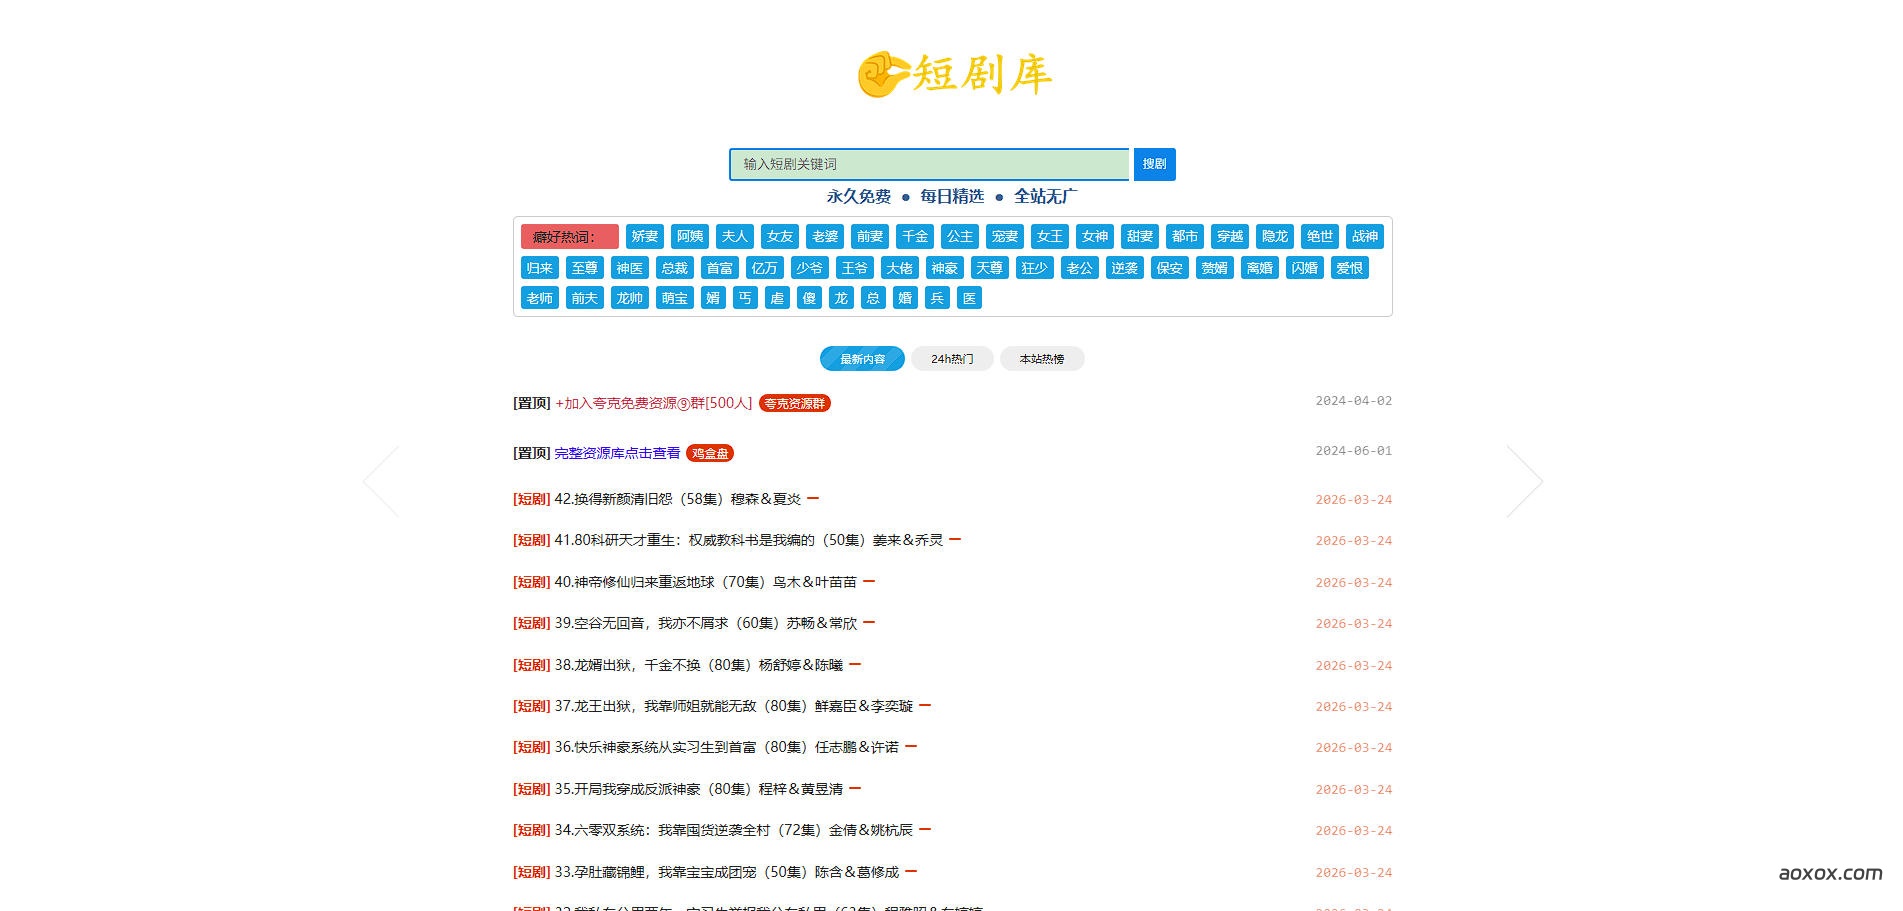Select the 神医 hot keyword tag

click(x=629, y=268)
